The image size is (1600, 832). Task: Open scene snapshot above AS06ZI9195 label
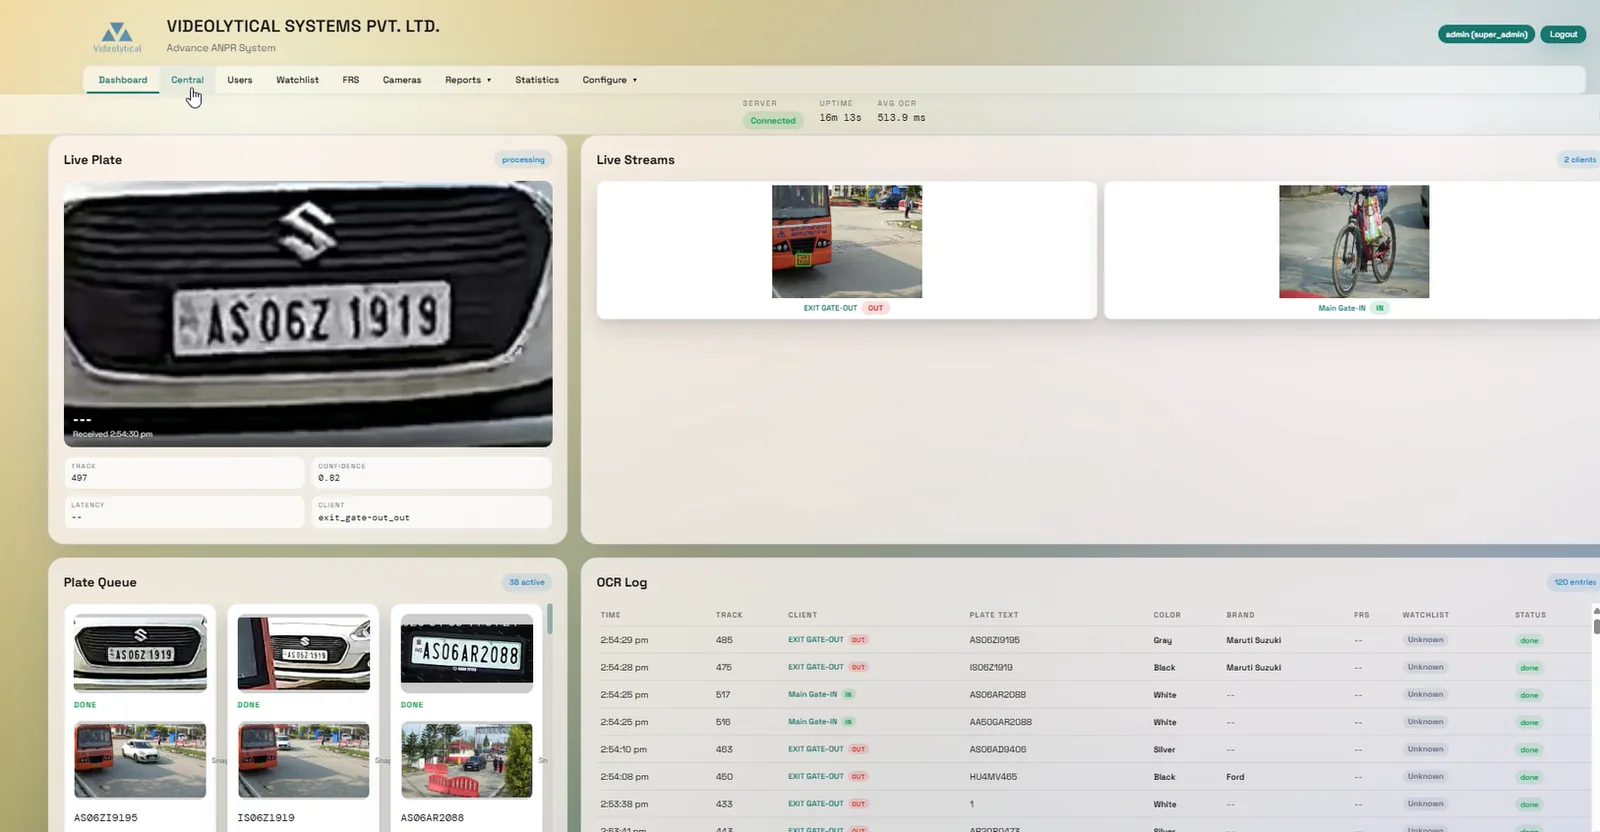[x=140, y=760]
